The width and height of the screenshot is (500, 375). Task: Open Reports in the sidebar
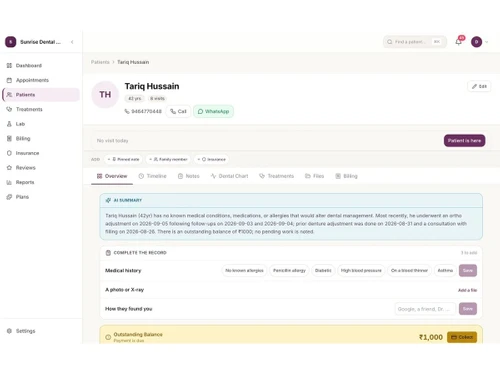(40, 182)
